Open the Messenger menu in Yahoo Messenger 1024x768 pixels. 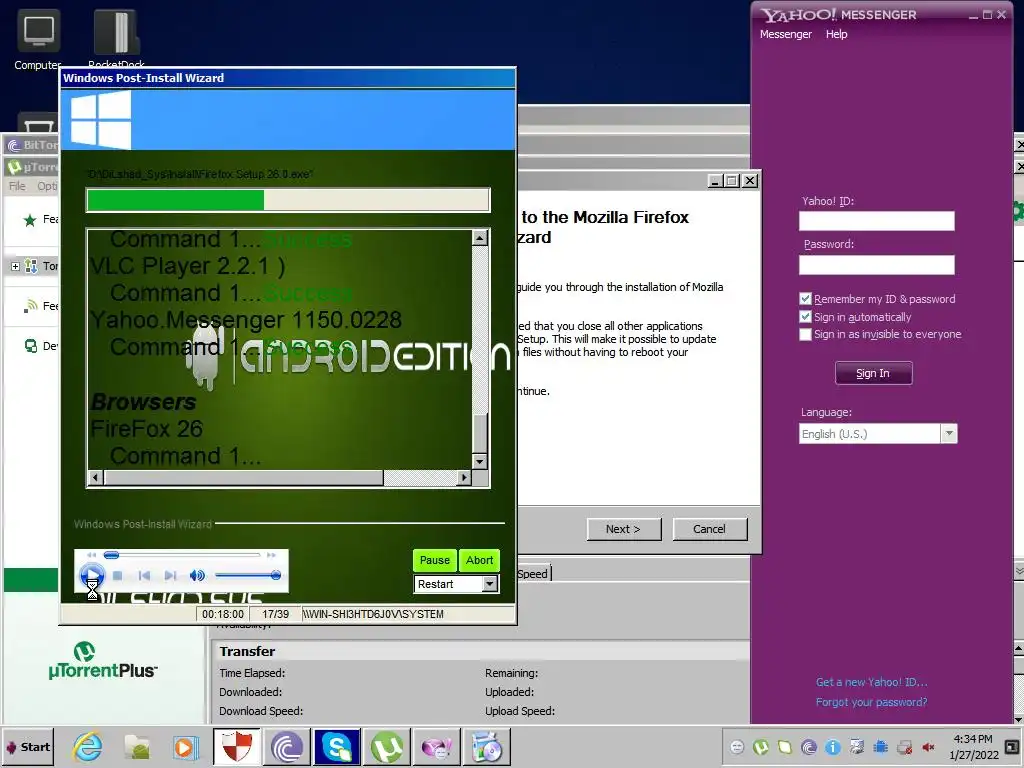click(786, 34)
